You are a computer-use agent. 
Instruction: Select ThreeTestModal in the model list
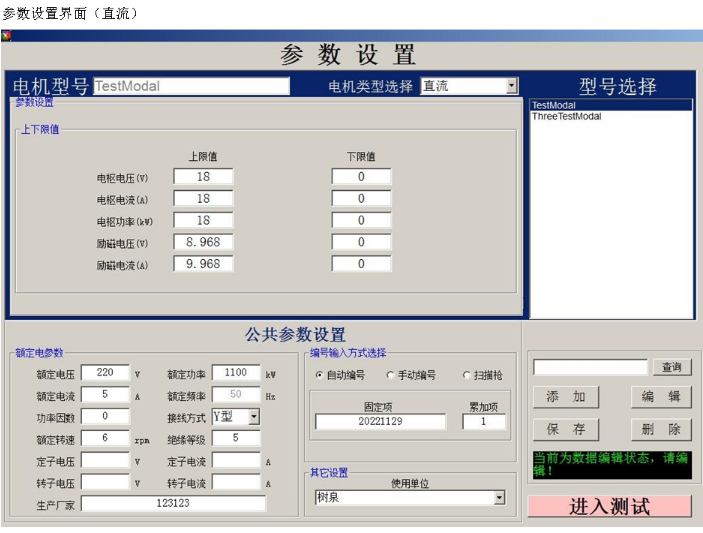[x=566, y=117]
